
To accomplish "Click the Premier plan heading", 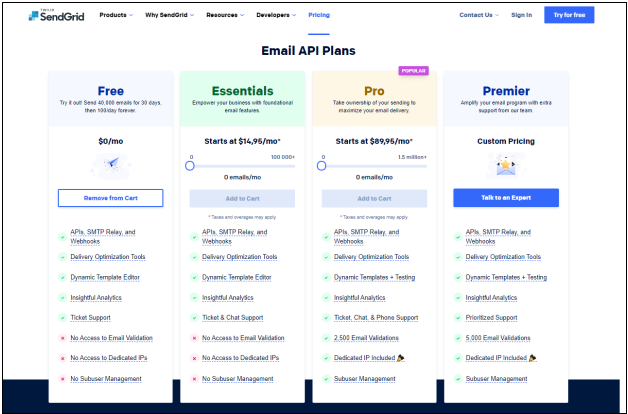I will (x=506, y=91).
